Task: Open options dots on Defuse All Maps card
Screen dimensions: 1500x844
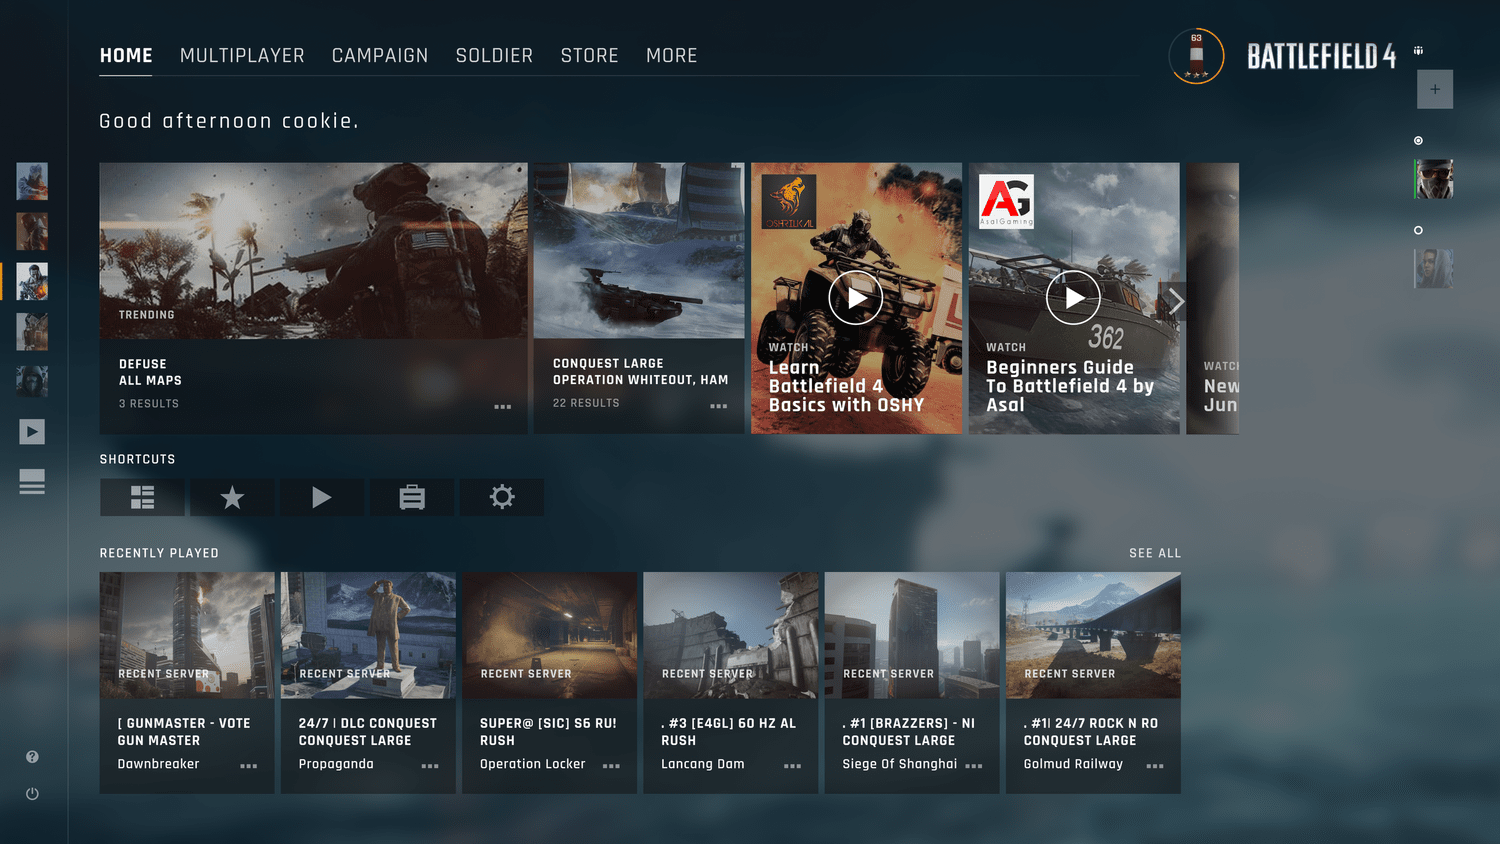Action: [503, 407]
